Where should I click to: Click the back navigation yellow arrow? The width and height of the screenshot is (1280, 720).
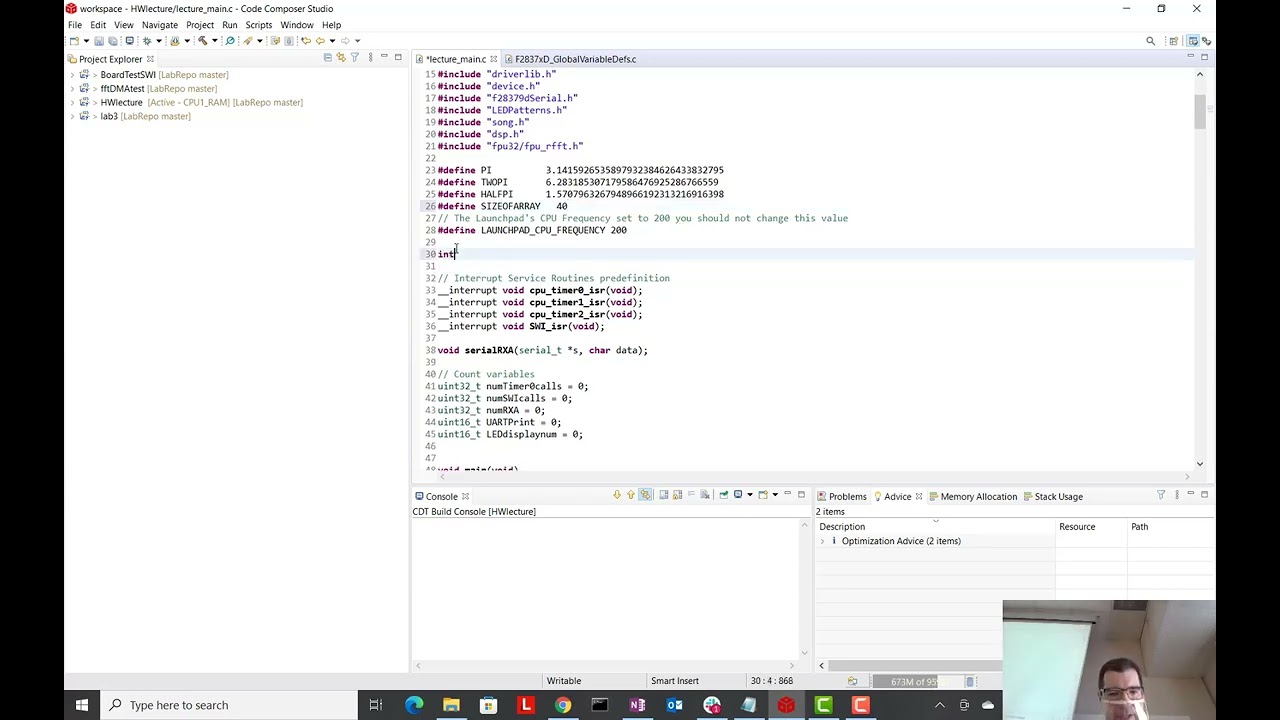click(320, 41)
